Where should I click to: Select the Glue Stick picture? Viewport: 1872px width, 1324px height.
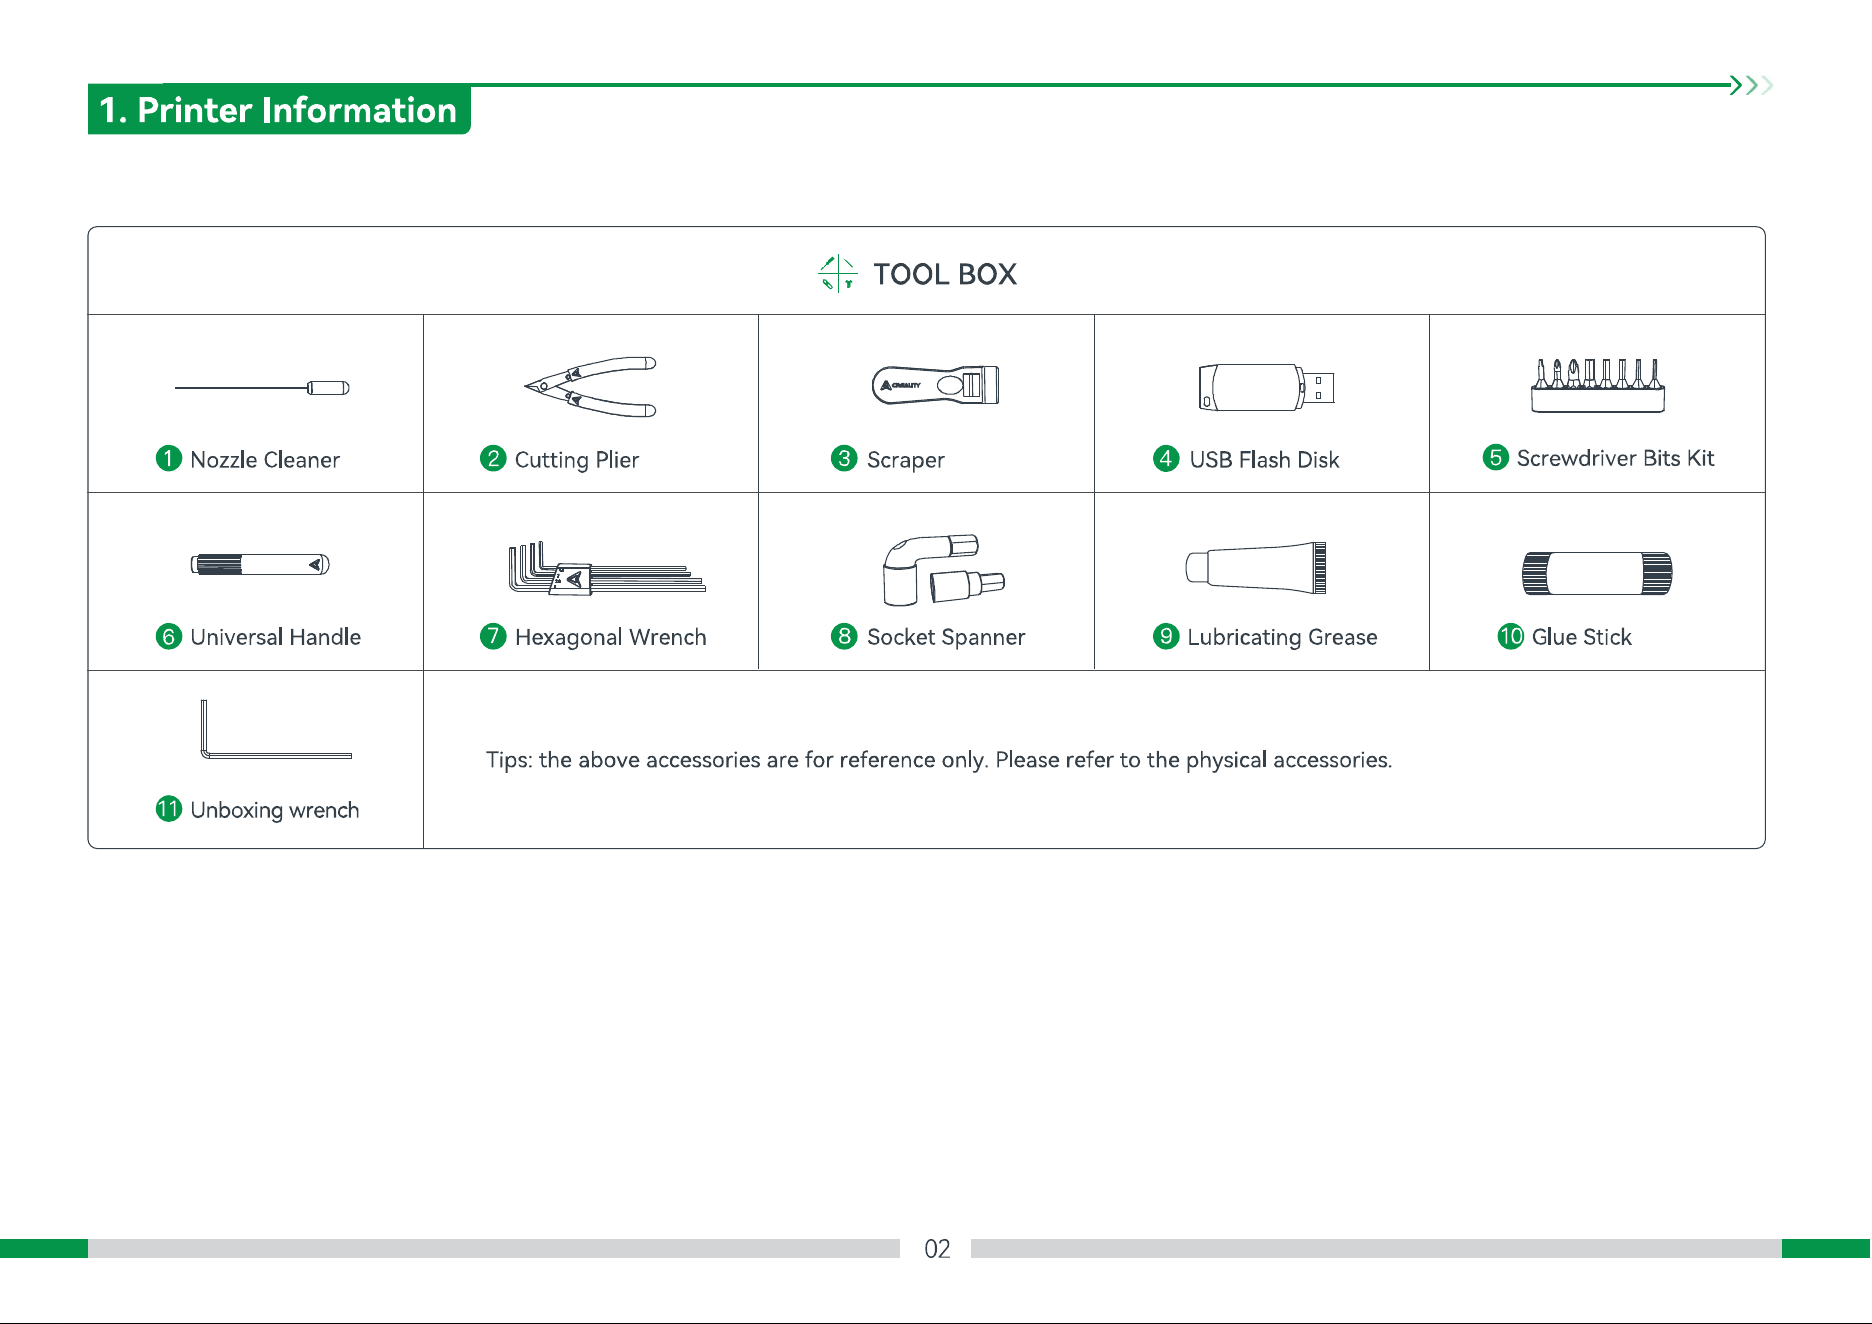(1597, 573)
